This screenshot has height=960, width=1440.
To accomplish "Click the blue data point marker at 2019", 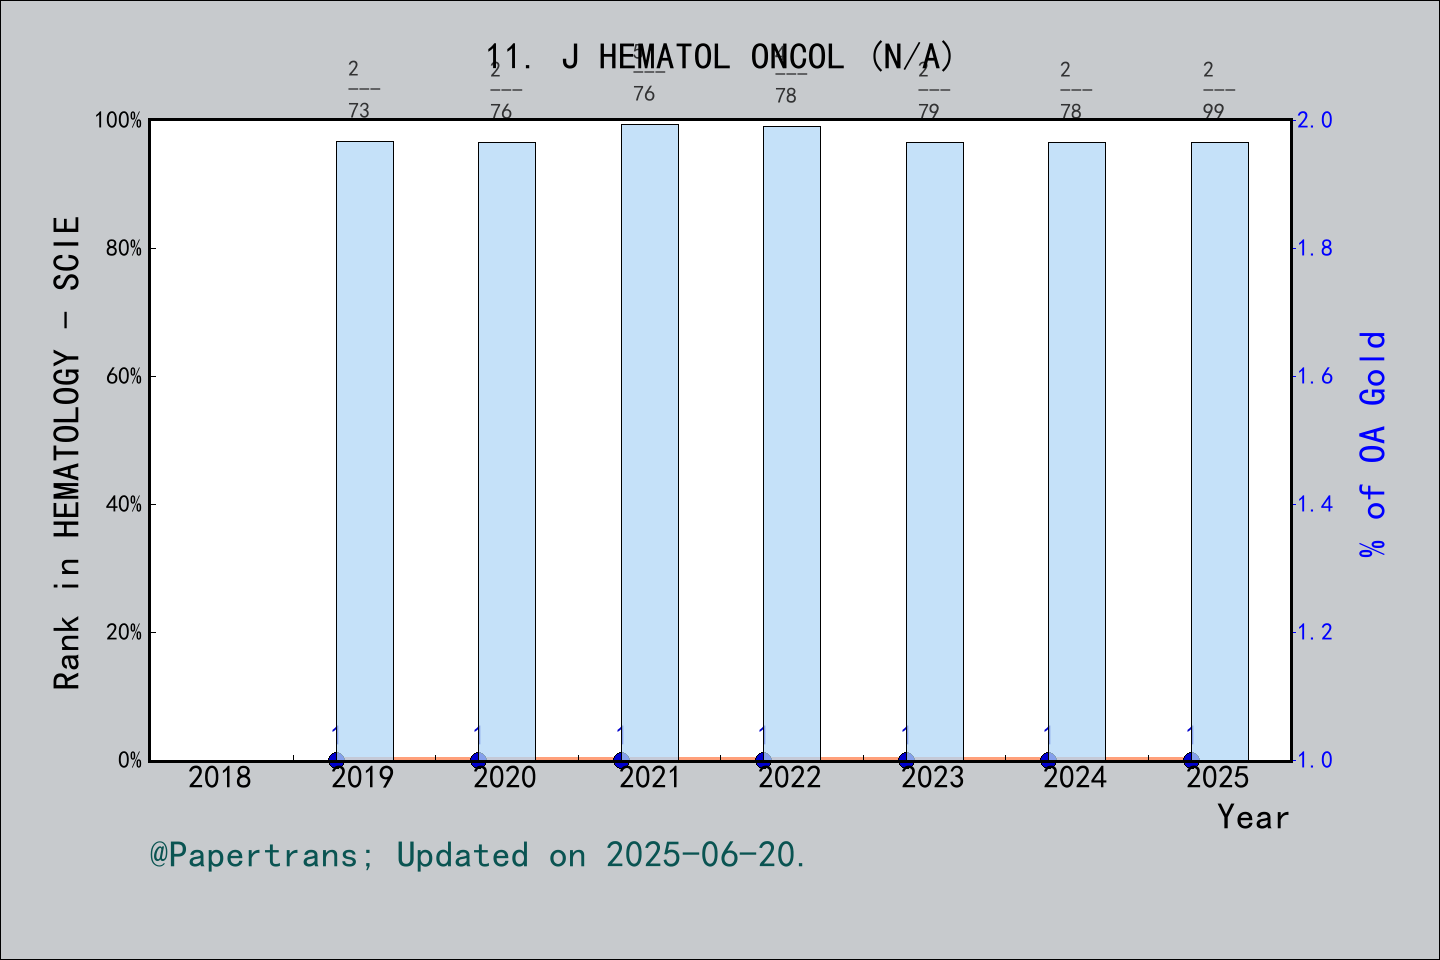I will tap(335, 759).
